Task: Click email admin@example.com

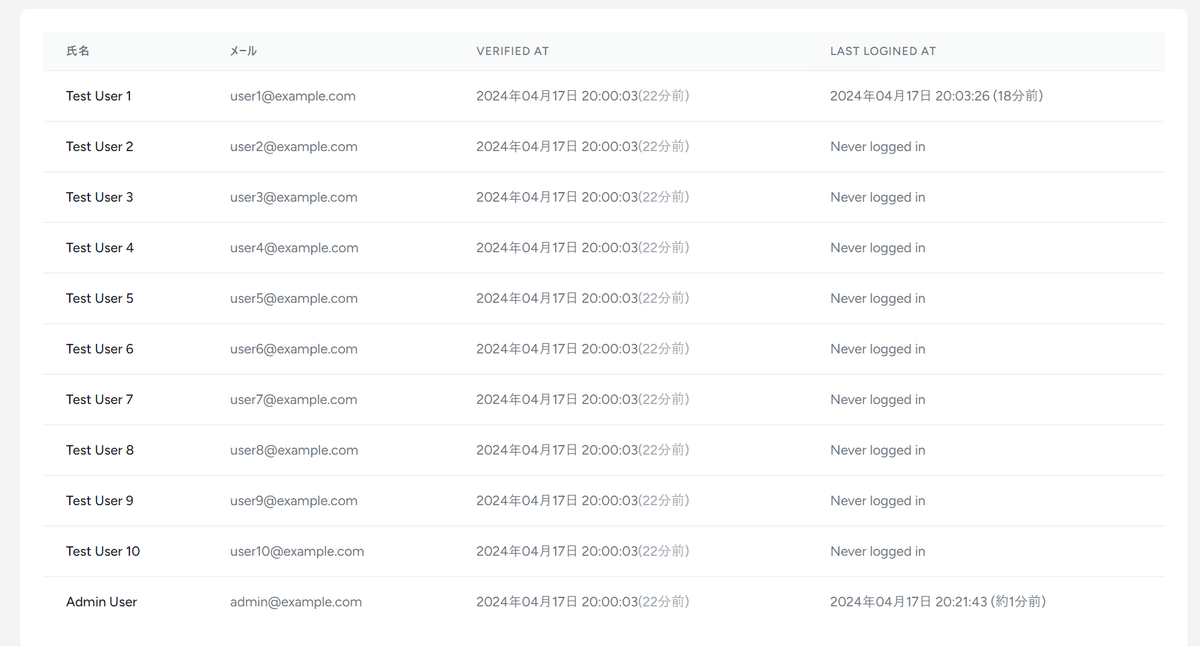Action: pos(296,602)
